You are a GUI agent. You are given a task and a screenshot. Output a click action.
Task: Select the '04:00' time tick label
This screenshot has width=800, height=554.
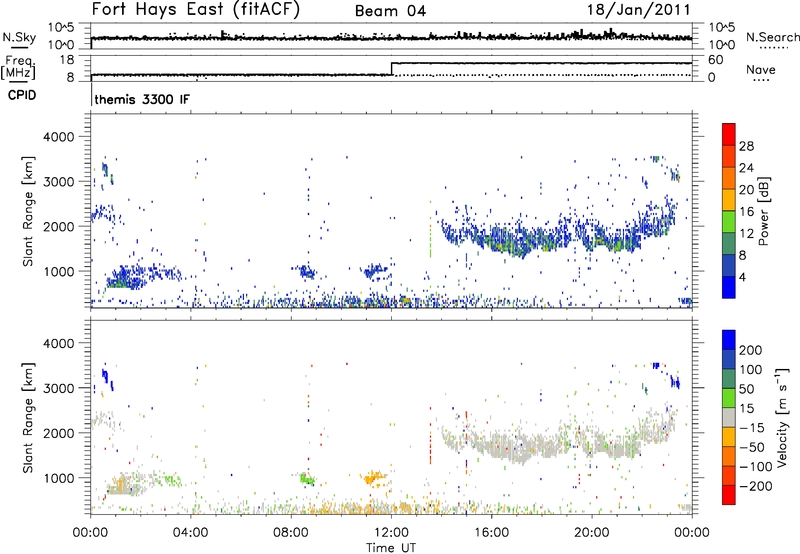click(190, 533)
